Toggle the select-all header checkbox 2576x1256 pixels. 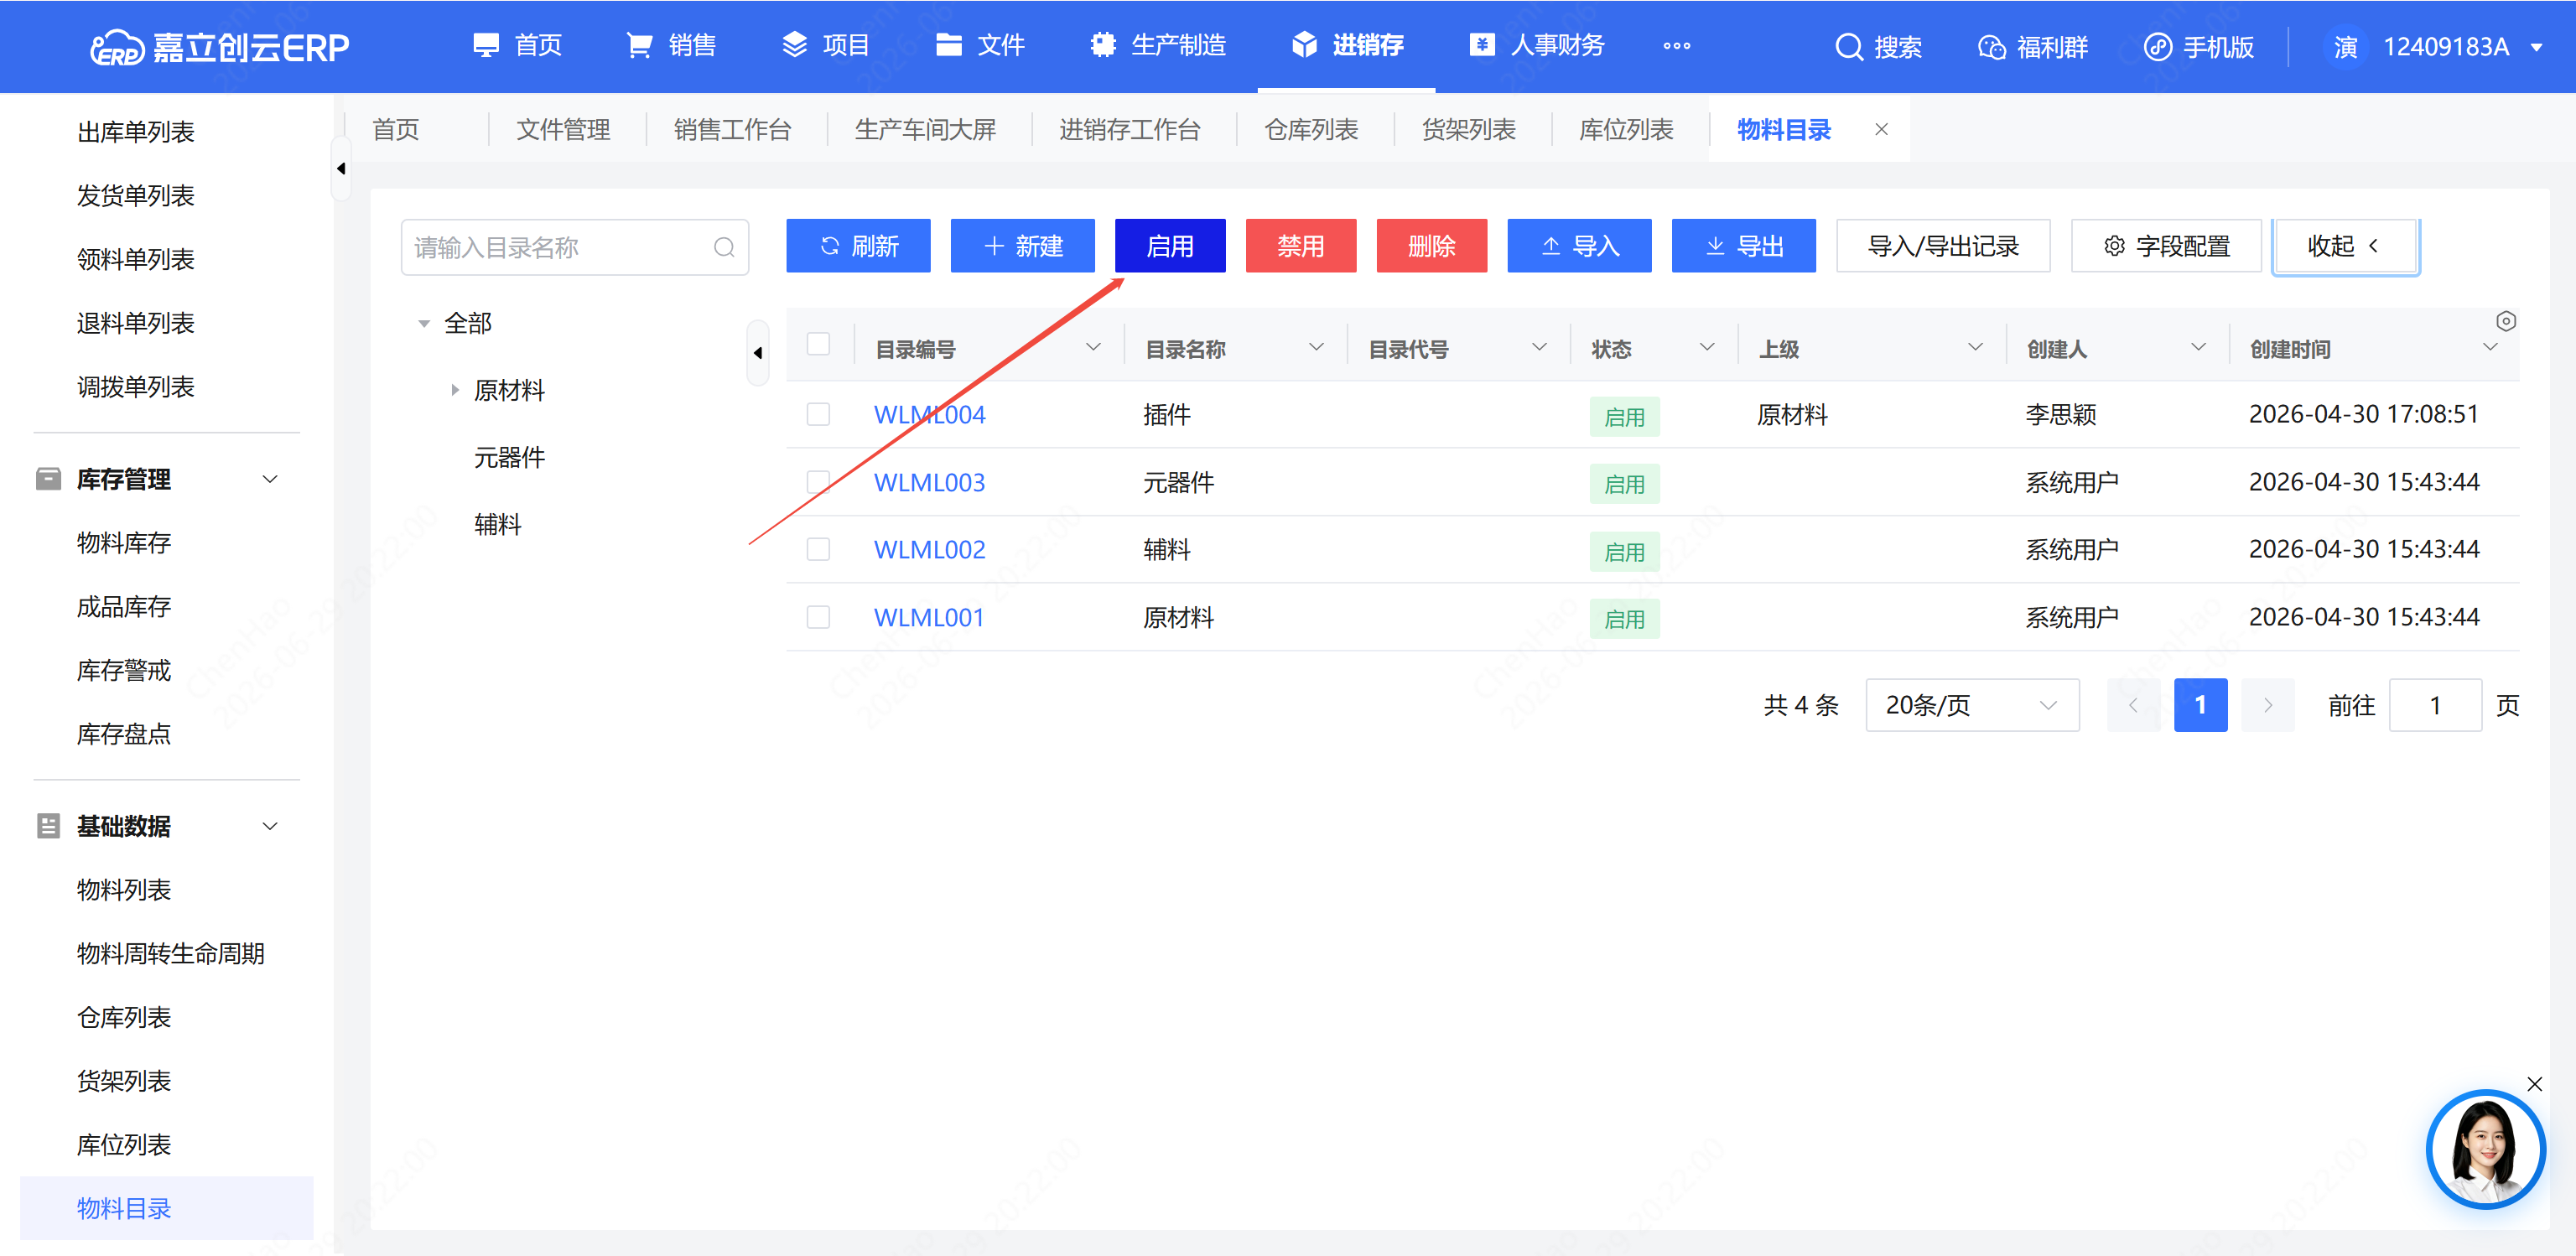click(x=818, y=344)
